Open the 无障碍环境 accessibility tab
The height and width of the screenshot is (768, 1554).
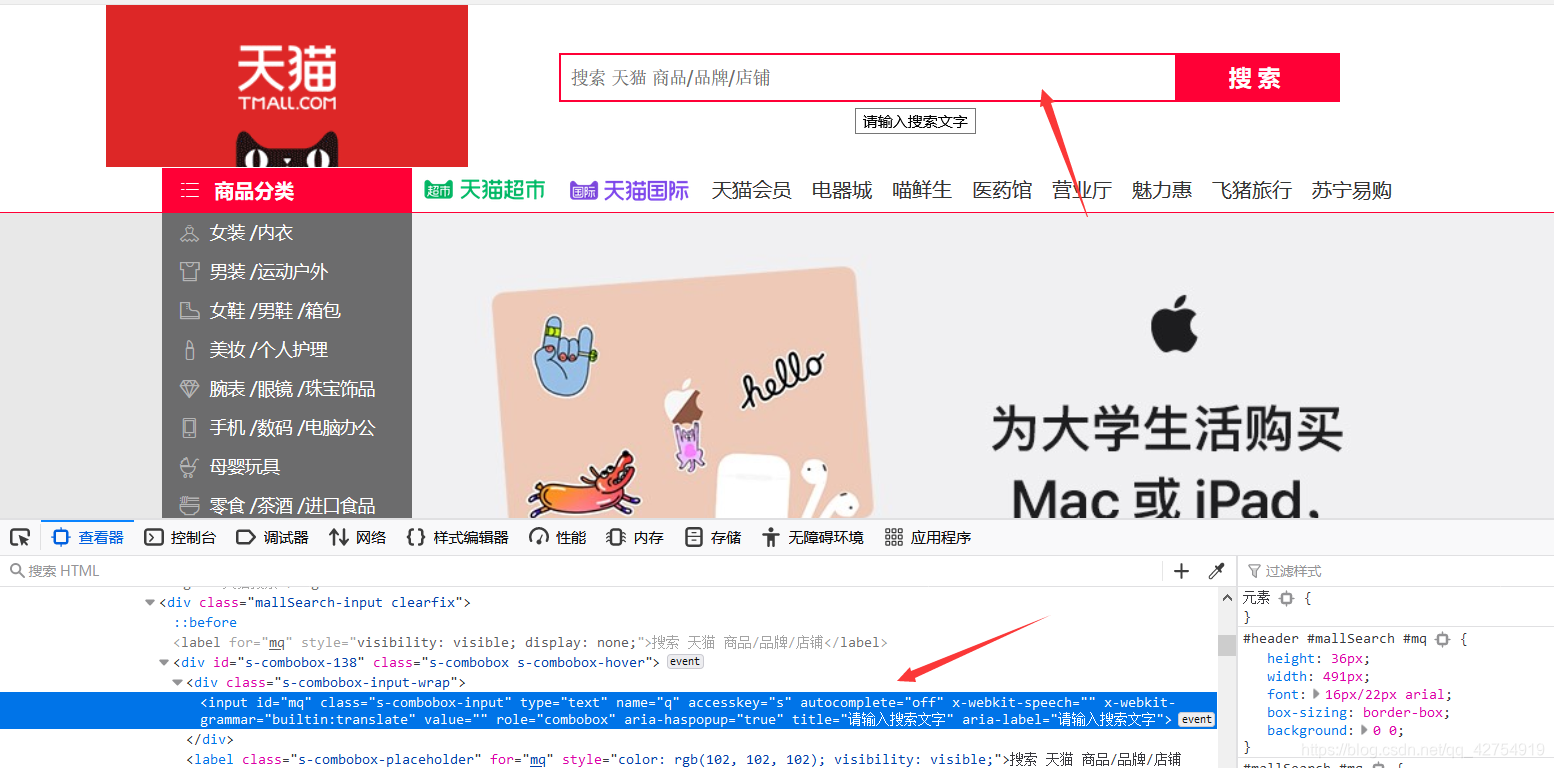(812, 538)
